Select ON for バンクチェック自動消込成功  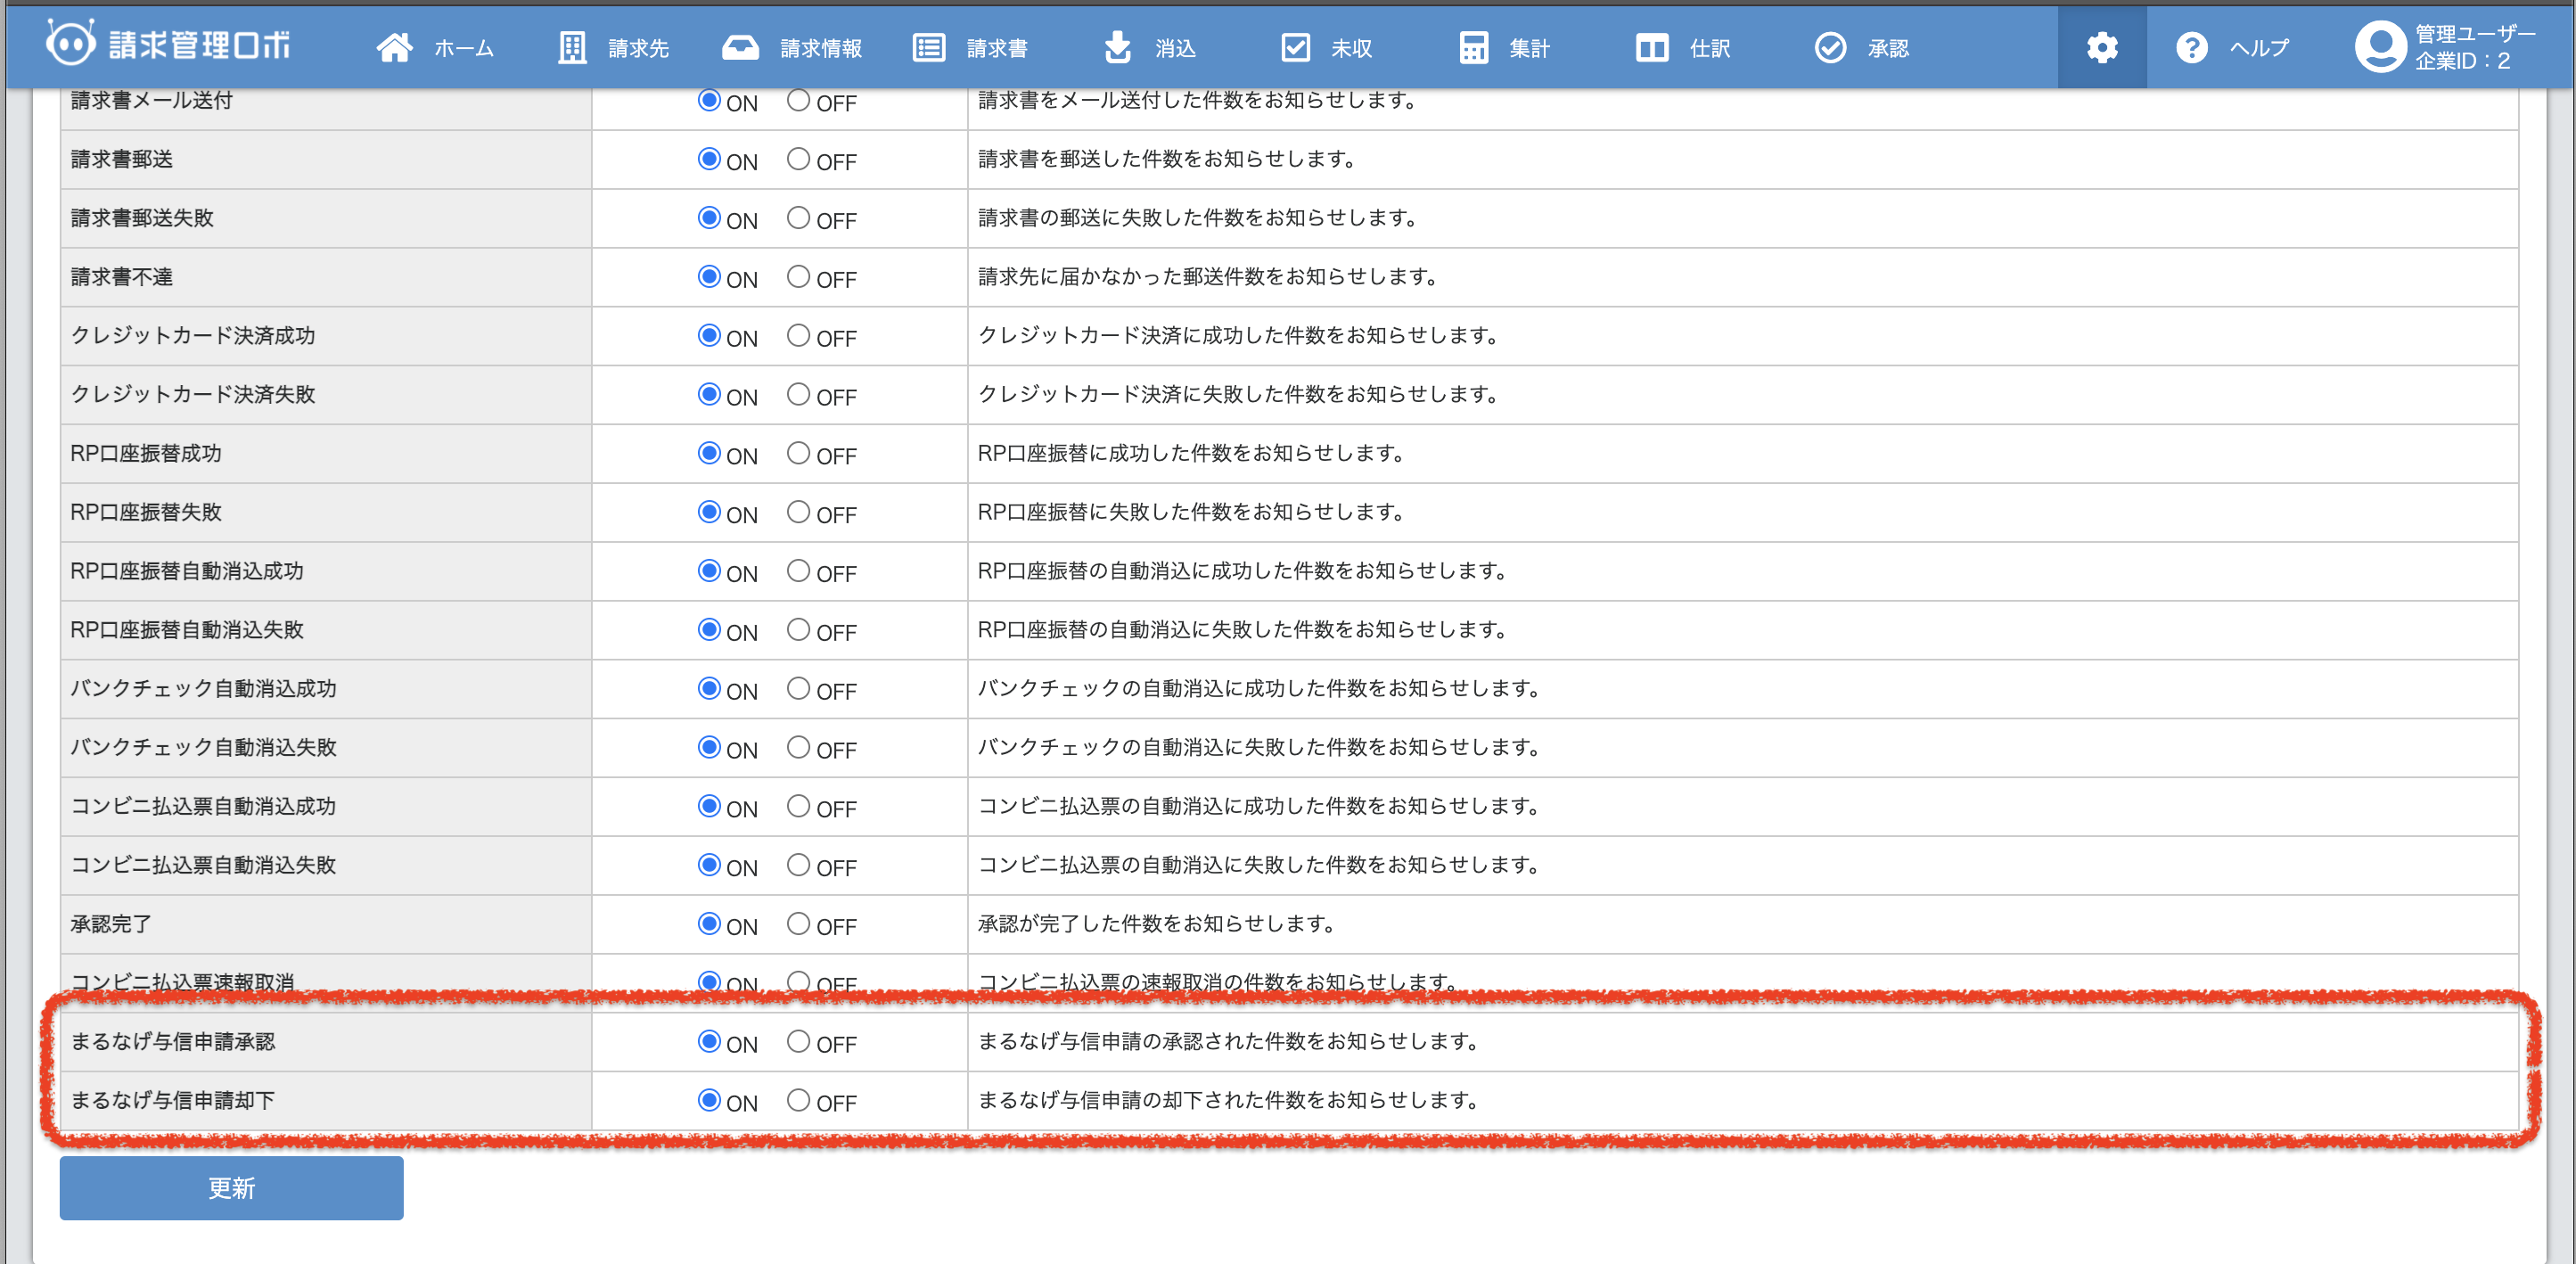[709, 689]
